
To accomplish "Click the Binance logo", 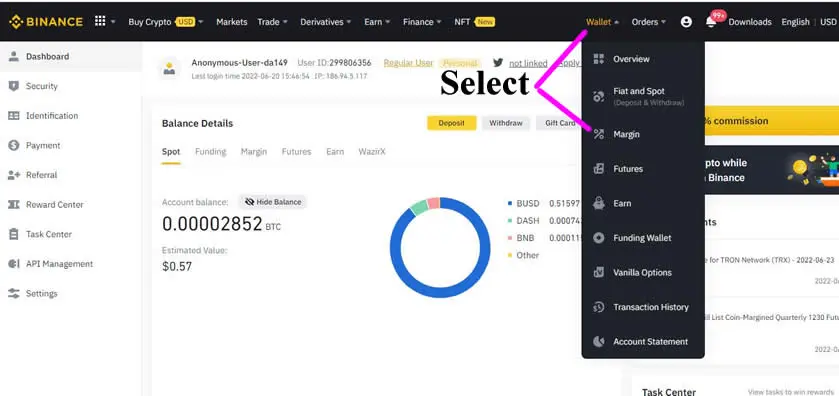I will pyautogui.click(x=46, y=22).
